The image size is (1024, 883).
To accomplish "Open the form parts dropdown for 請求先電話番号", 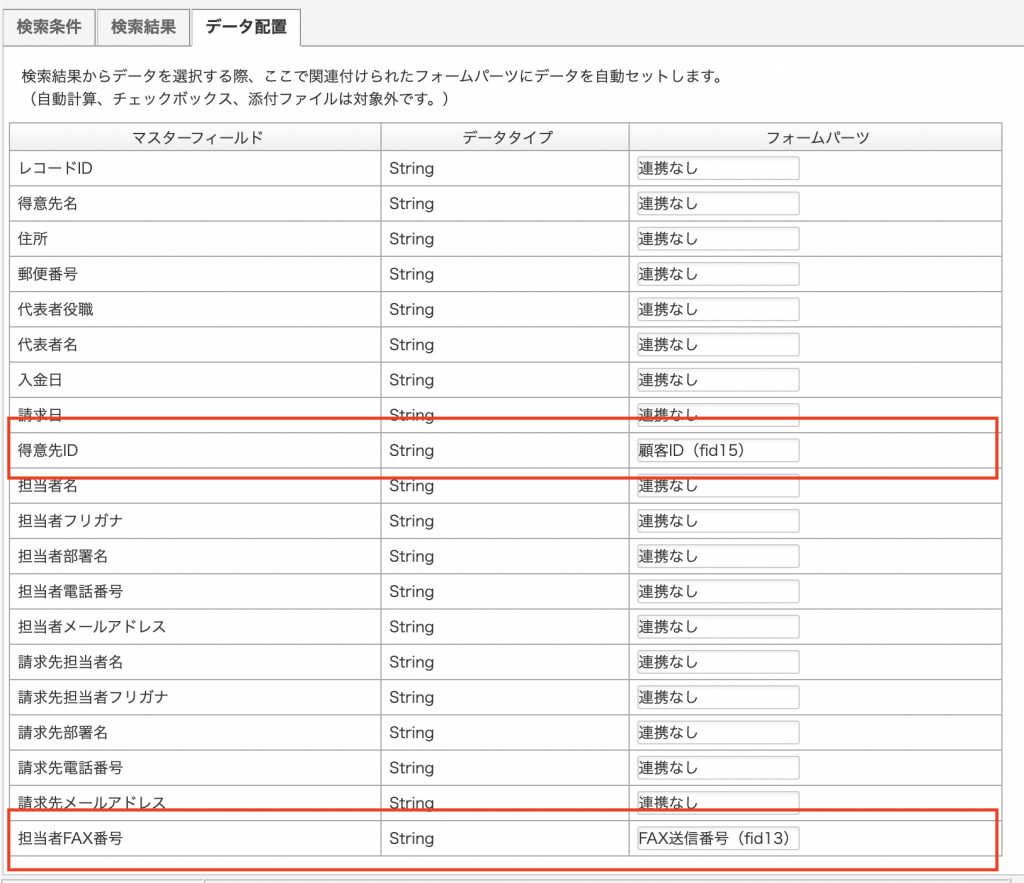I will (x=718, y=768).
